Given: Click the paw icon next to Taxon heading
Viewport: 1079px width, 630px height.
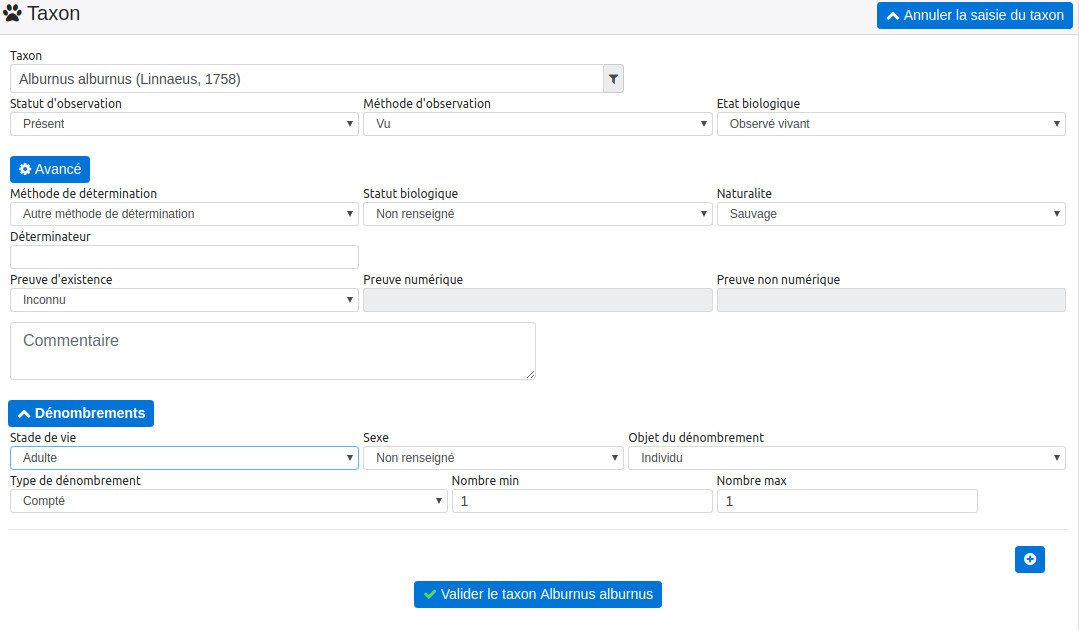Looking at the screenshot, I should 12,13.
